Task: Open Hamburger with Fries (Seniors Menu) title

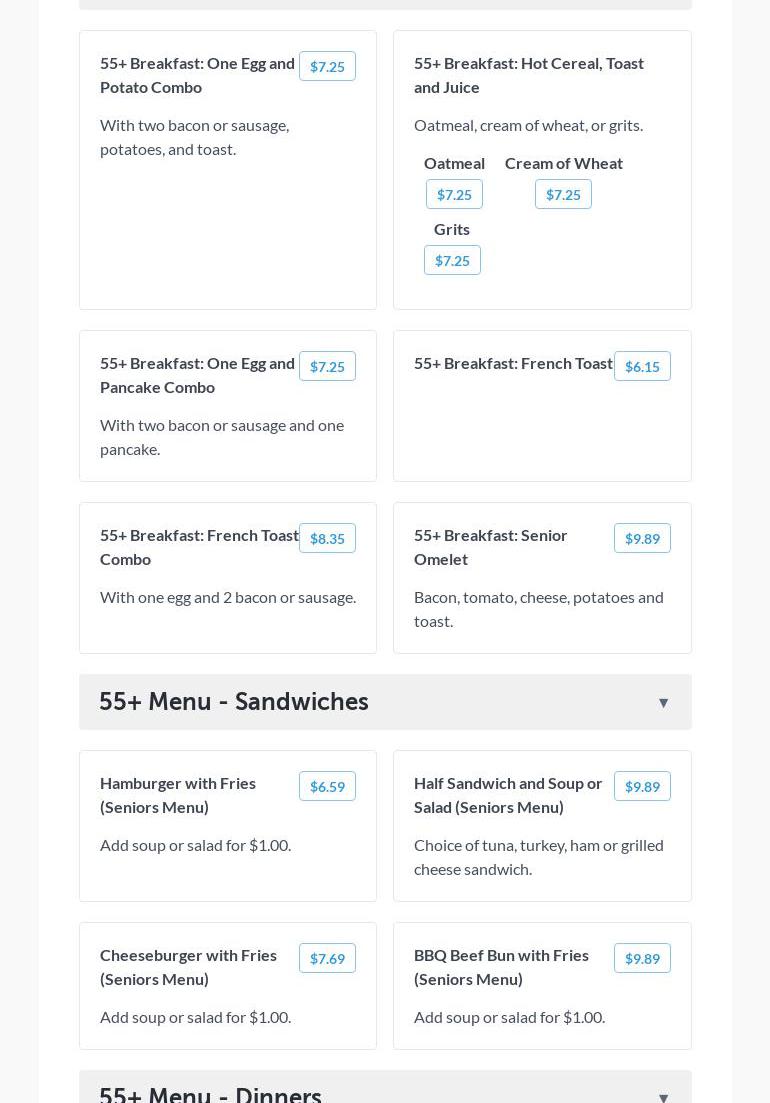Action: [x=178, y=795]
